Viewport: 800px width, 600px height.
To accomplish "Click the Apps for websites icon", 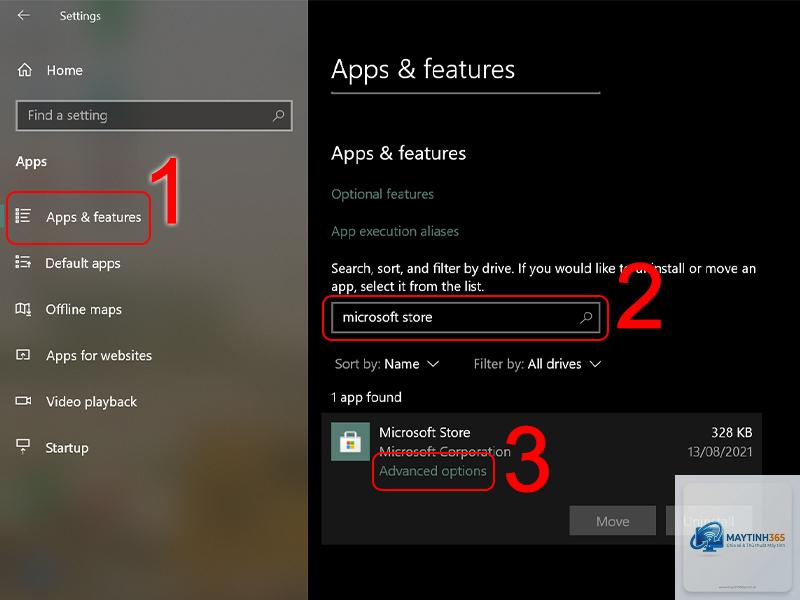I will click(x=23, y=355).
